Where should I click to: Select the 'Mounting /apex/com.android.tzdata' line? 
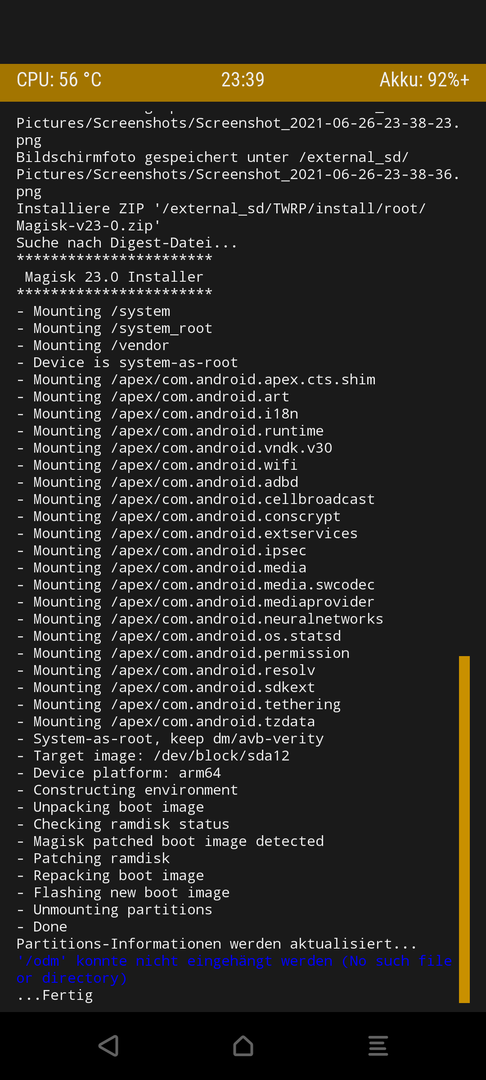pyautogui.click(x=166, y=721)
